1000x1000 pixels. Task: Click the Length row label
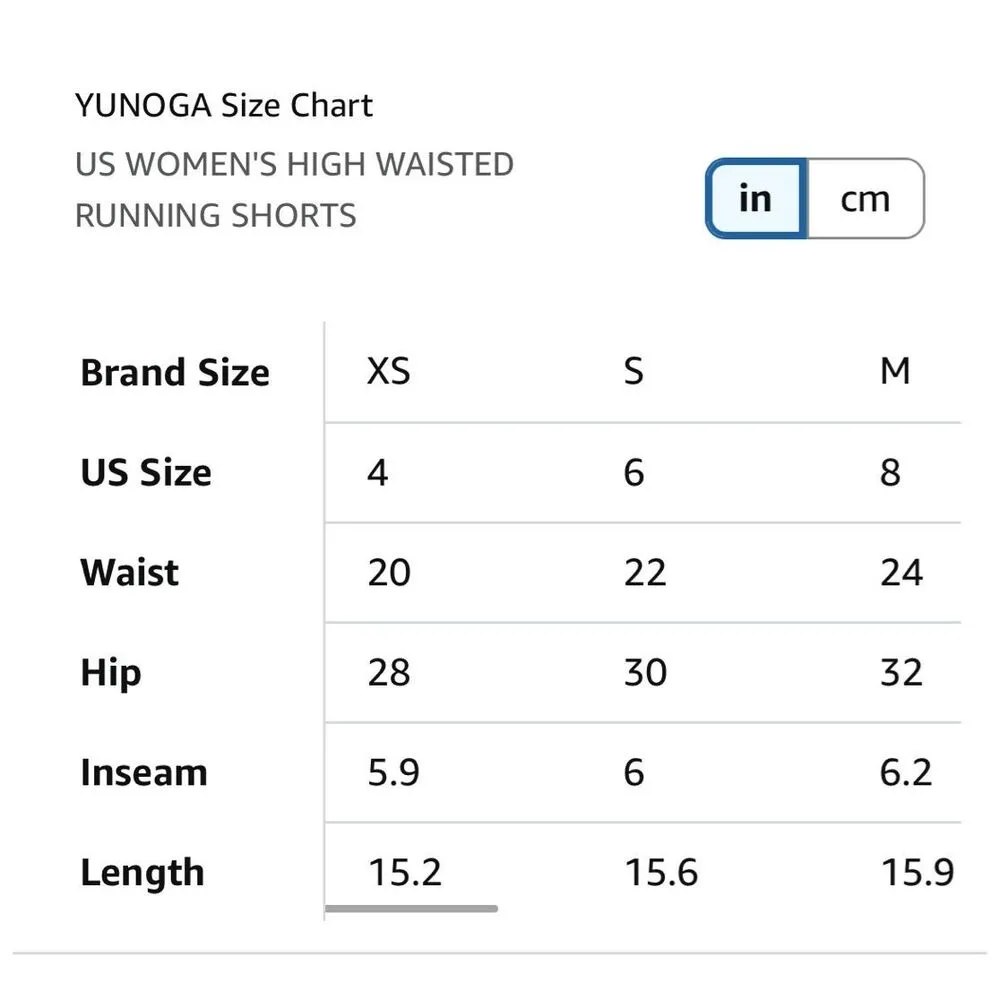[x=141, y=872]
